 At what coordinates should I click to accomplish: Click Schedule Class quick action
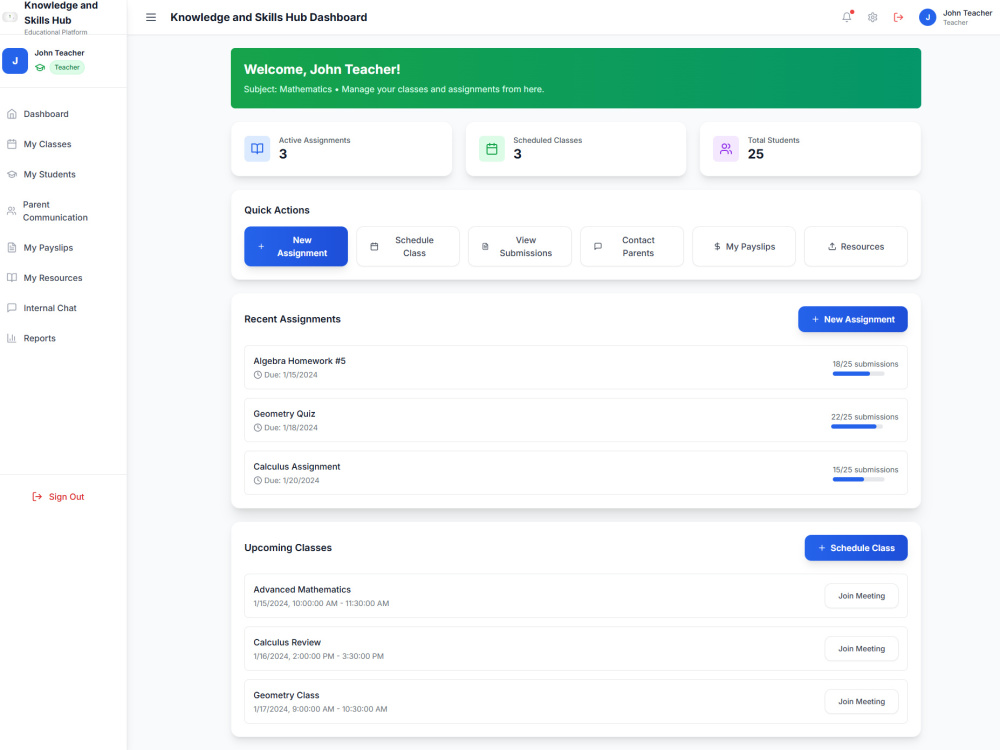pos(408,246)
